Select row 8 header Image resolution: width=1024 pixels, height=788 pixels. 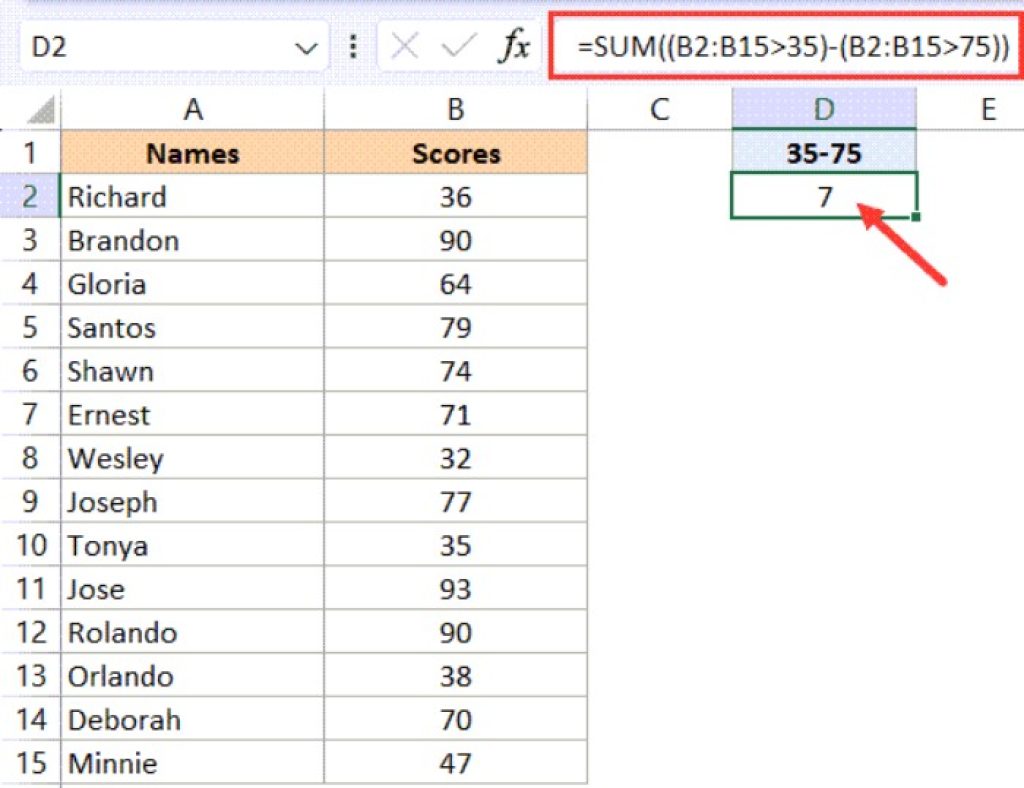30,459
